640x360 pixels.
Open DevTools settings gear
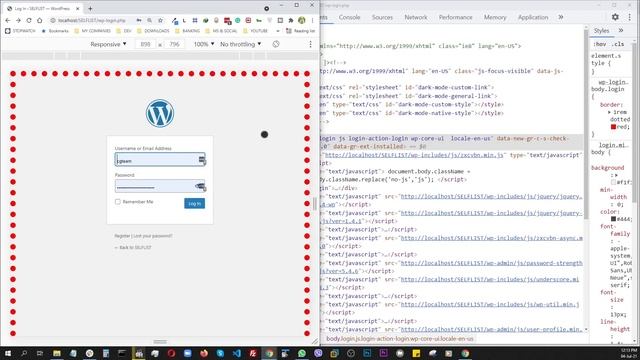(x=615, y=17)
